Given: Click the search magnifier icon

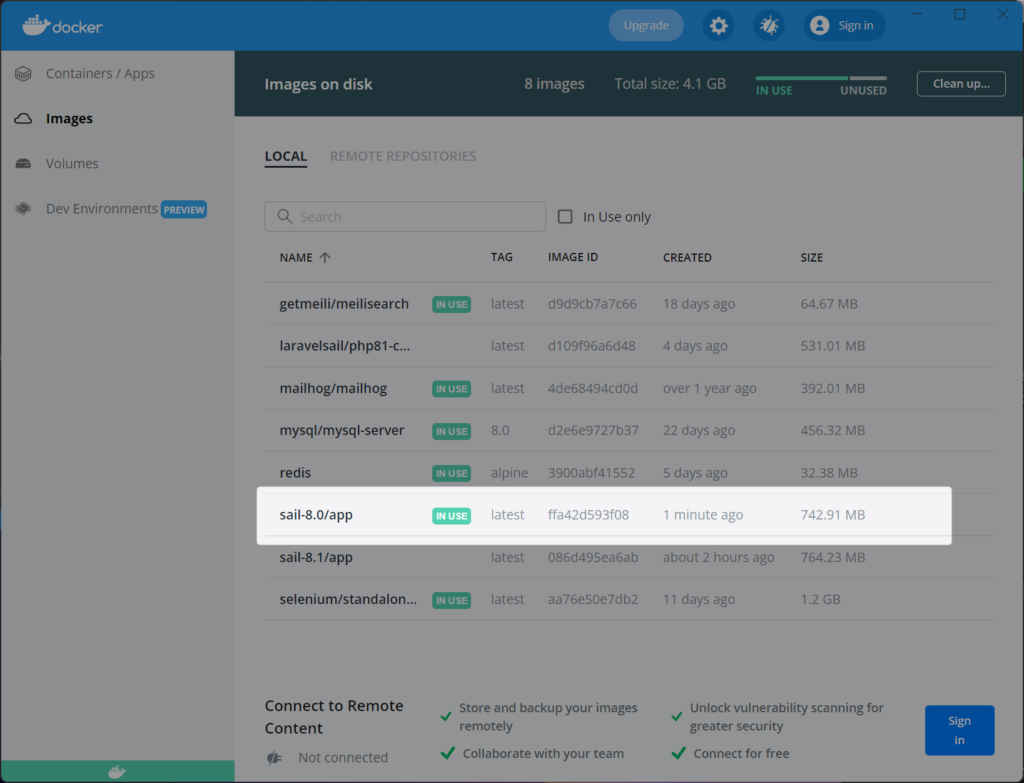Looking at the screenshot, I should (x=285, y=216).
